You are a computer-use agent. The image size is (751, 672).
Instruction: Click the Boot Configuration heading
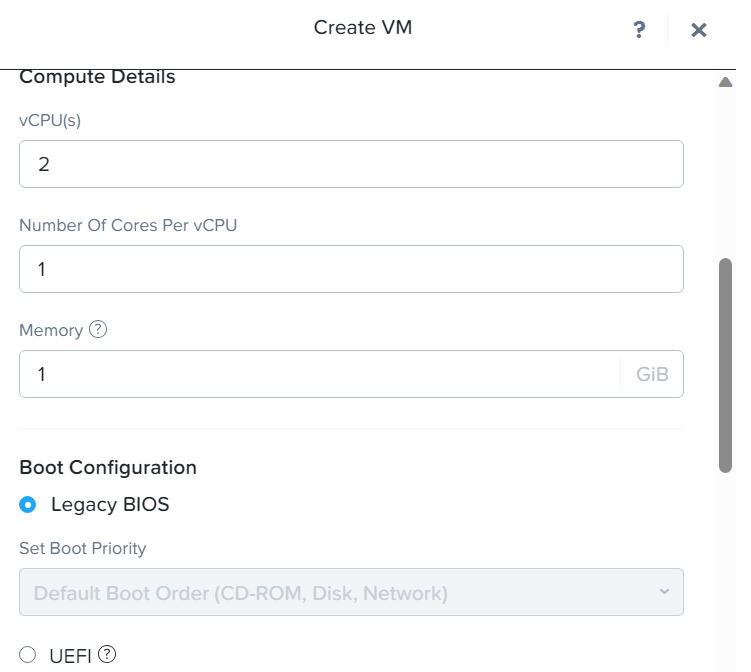click(108, 467)
